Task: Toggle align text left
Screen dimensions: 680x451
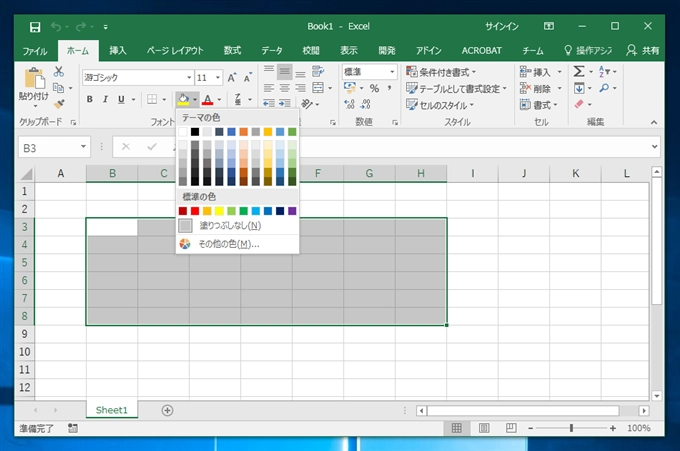Action: coord(269,88)
